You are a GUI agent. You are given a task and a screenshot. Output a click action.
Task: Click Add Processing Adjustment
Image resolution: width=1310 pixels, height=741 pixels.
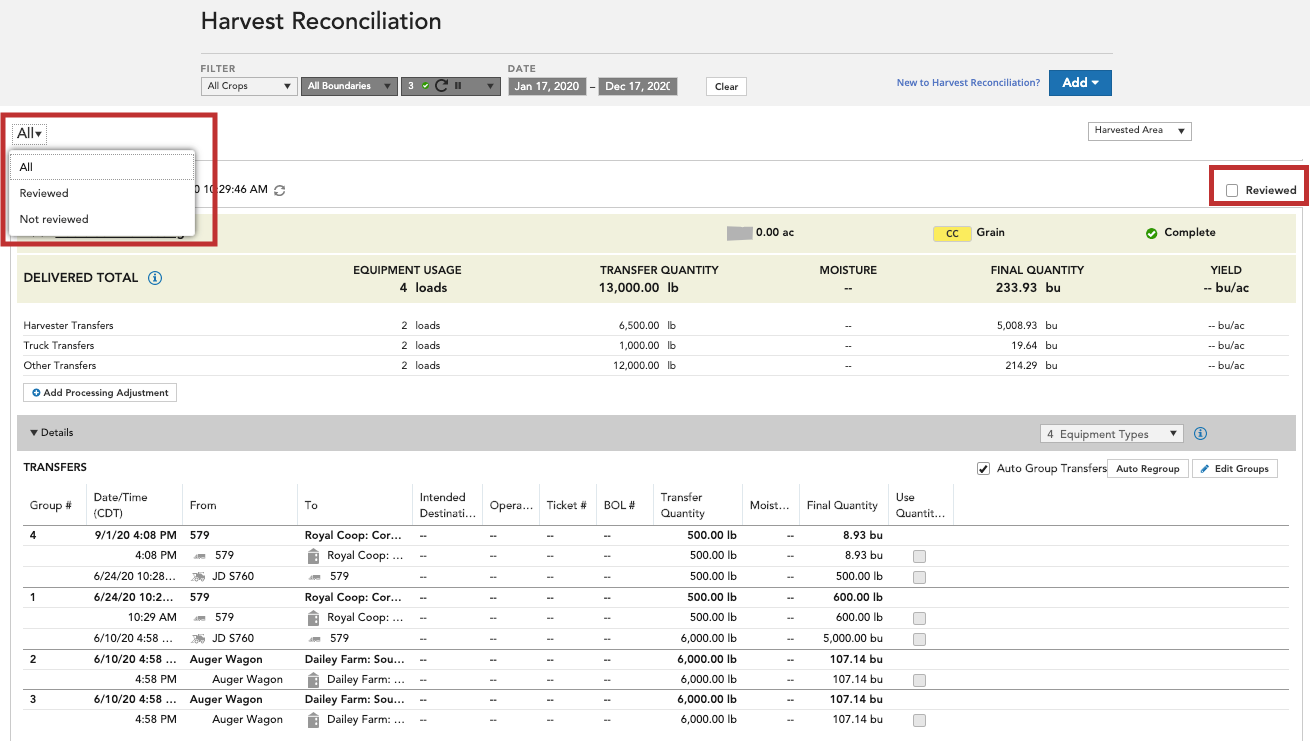(100, 393)
